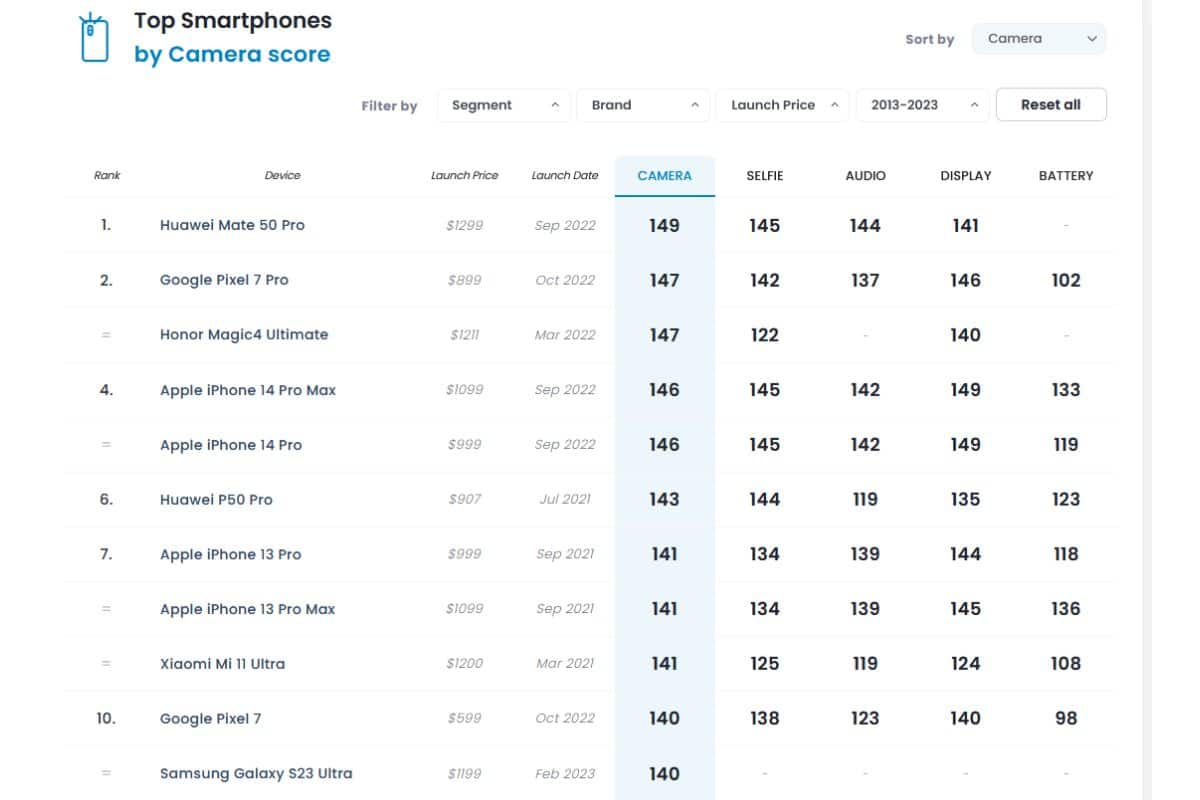Open the Apple iPhone 13 Pro entry

pos(231,554)
